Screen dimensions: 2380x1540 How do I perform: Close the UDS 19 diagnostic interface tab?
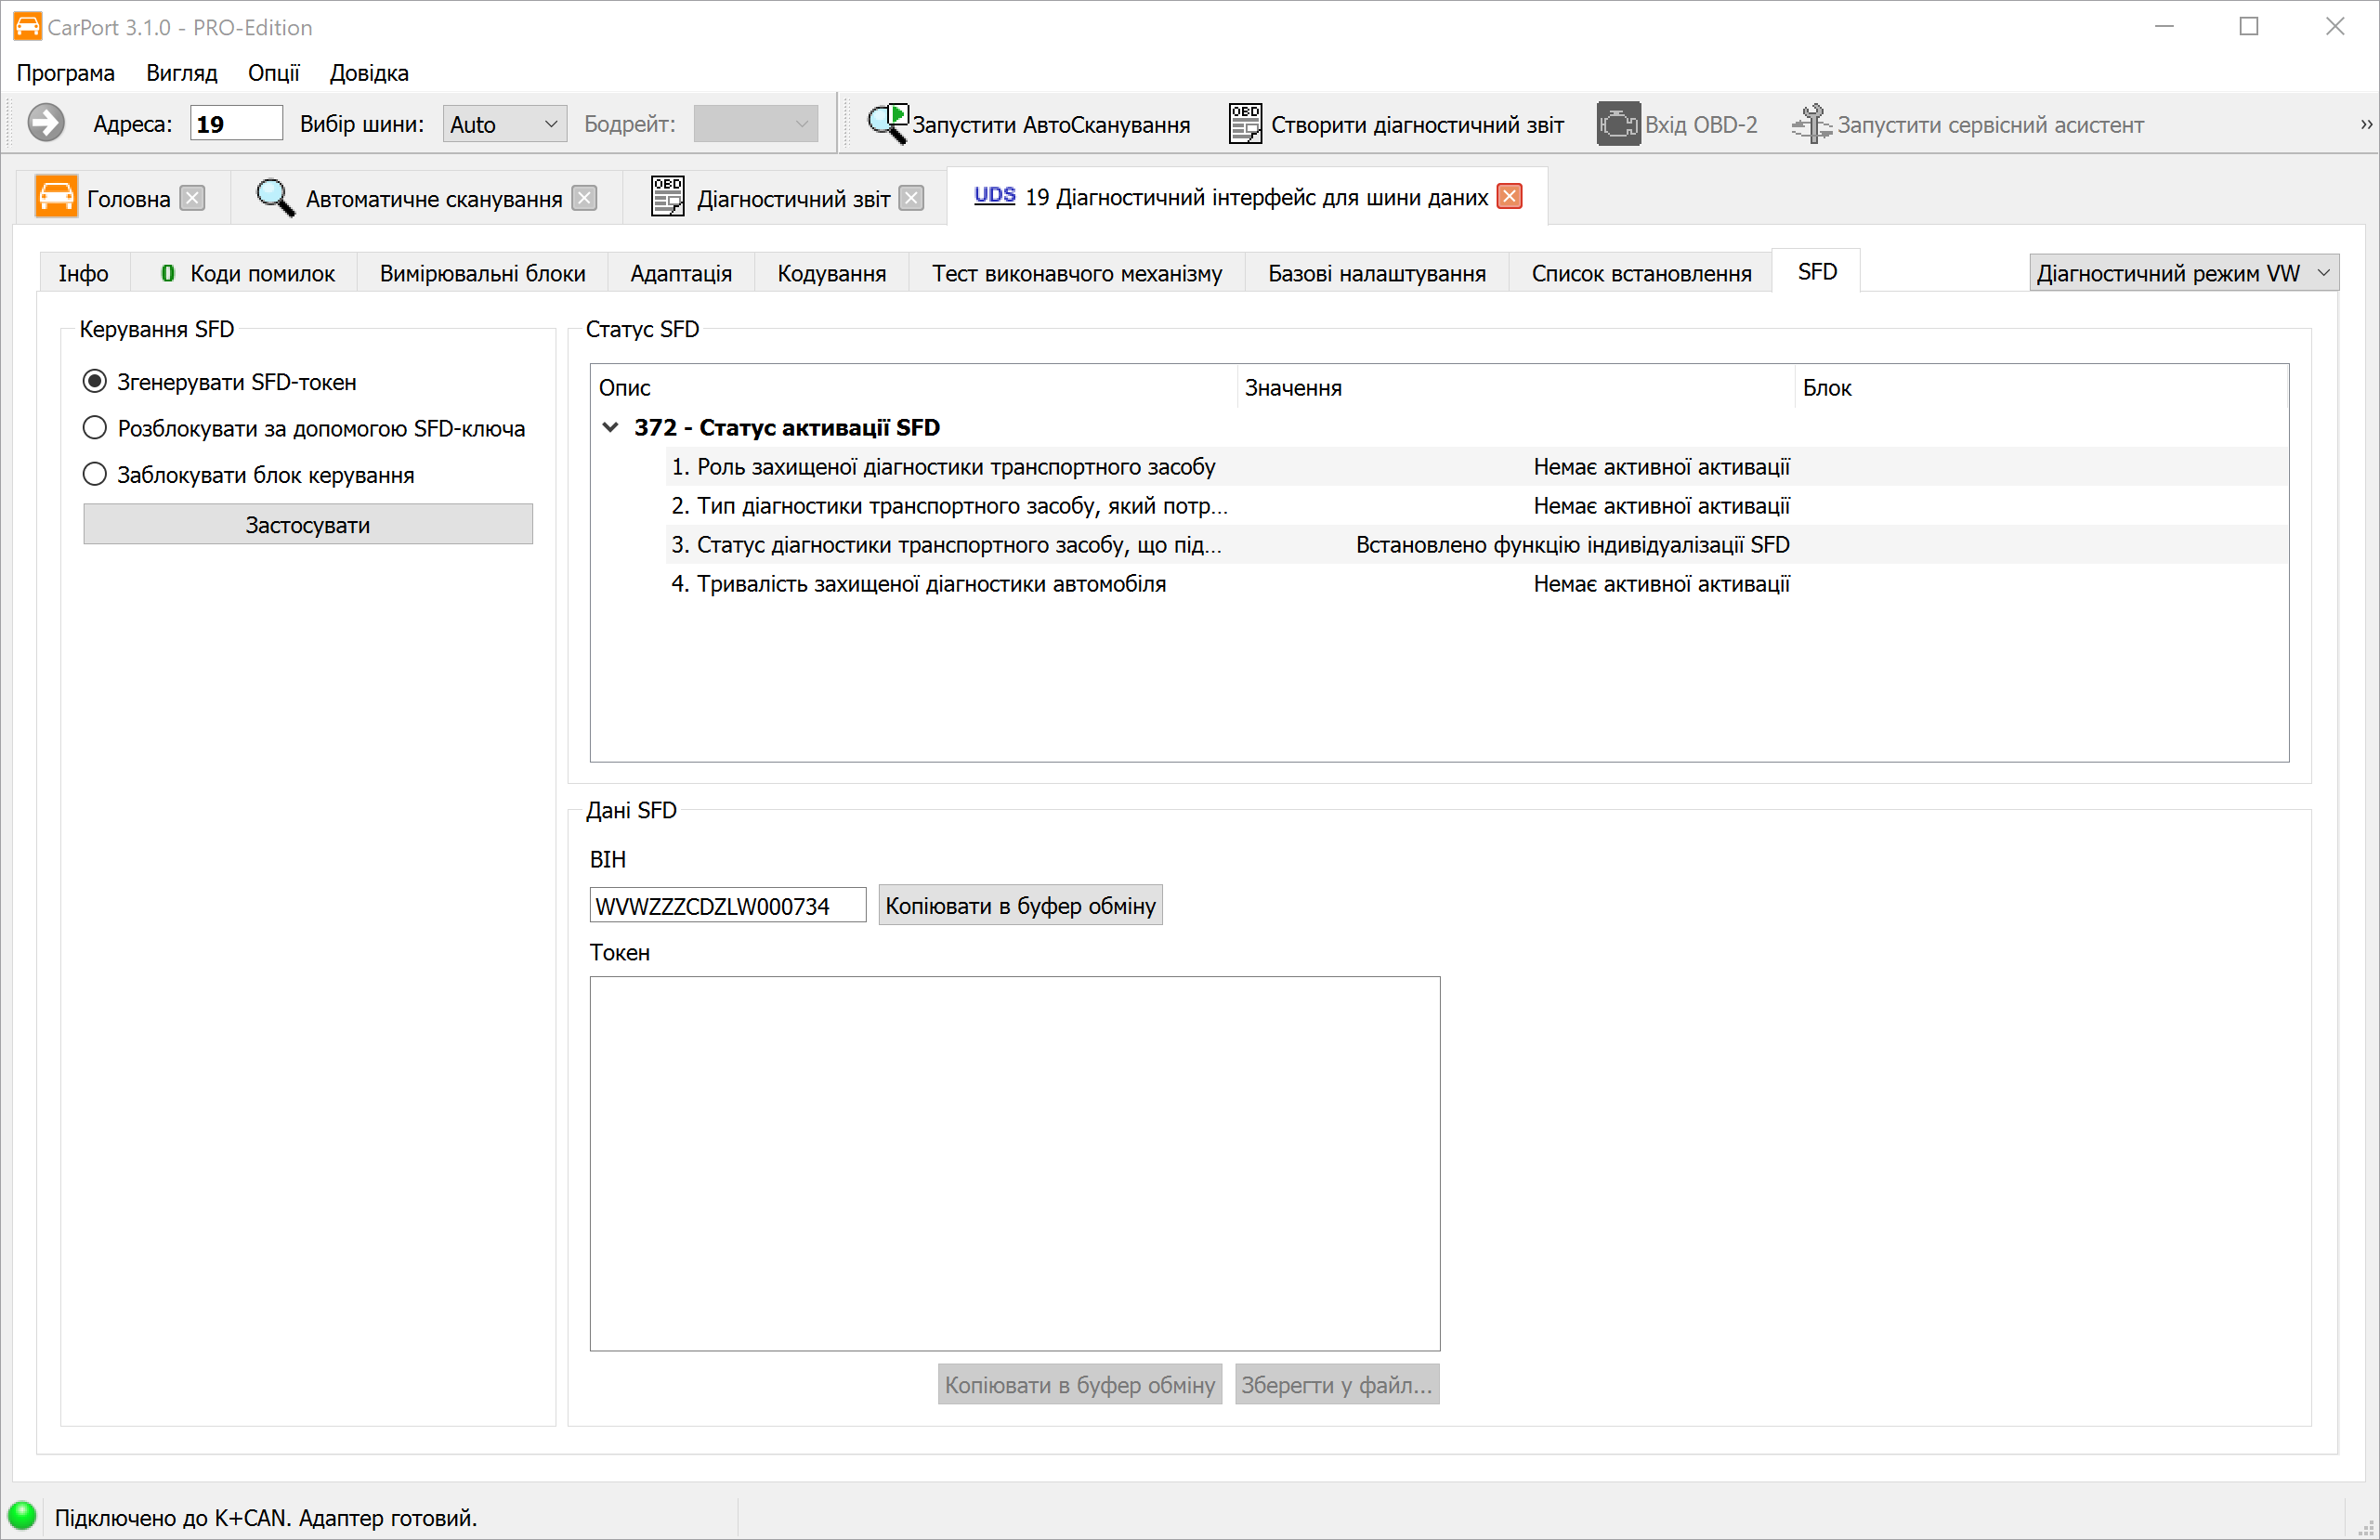click(x=1509, y=197)
